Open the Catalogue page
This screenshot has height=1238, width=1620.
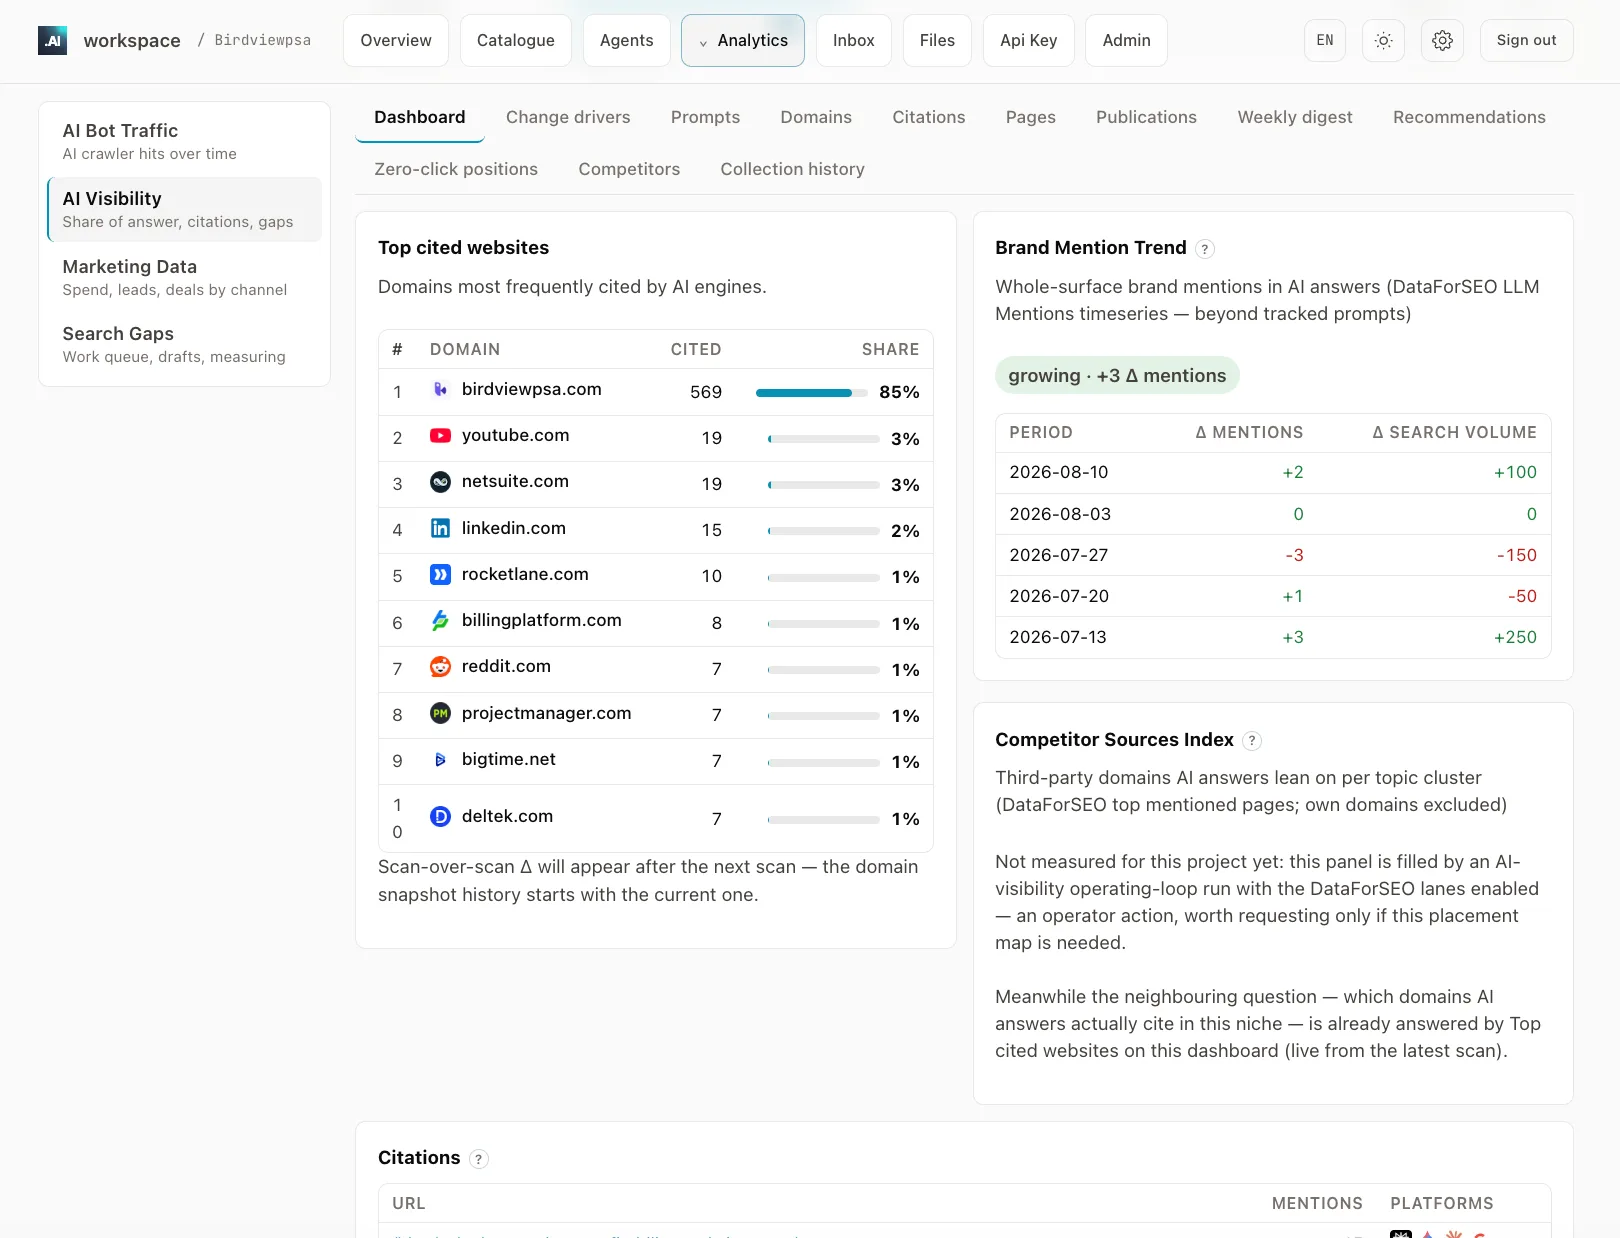[x=516, y=40]
